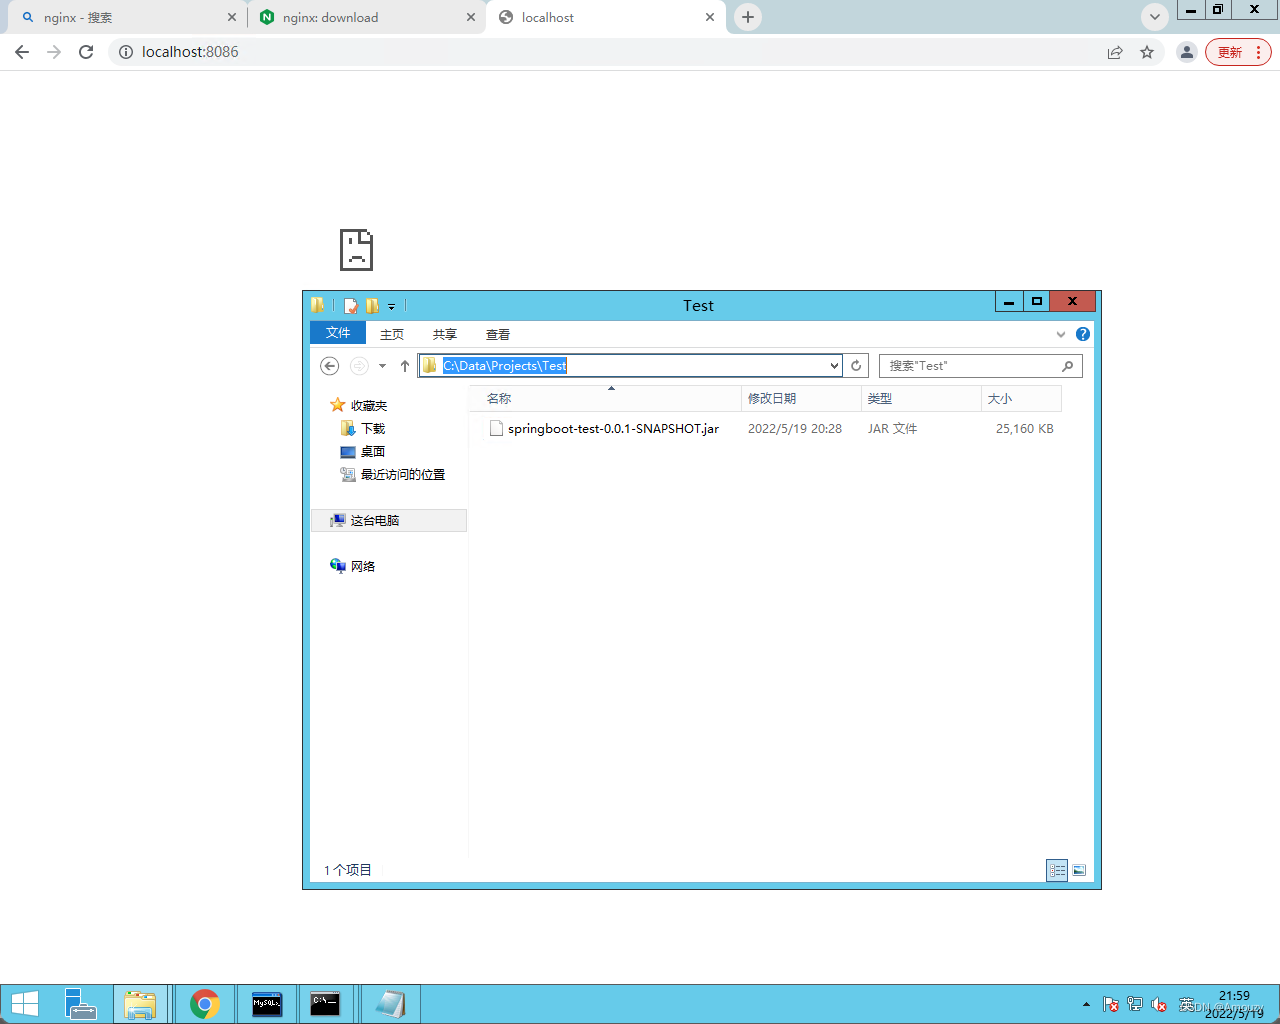Switch to the 查看 ribbon tab
The width and height of the screenshot is (1280, 1024).
497,334
